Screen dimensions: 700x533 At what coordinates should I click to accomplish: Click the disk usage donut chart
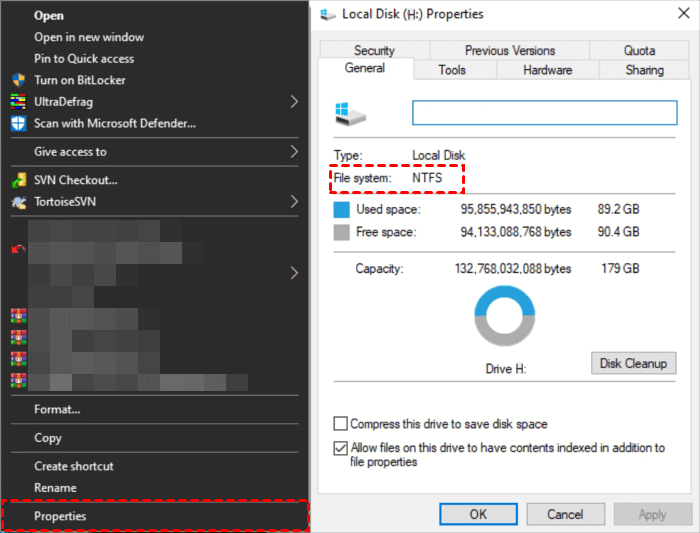(x=504, y=316)
